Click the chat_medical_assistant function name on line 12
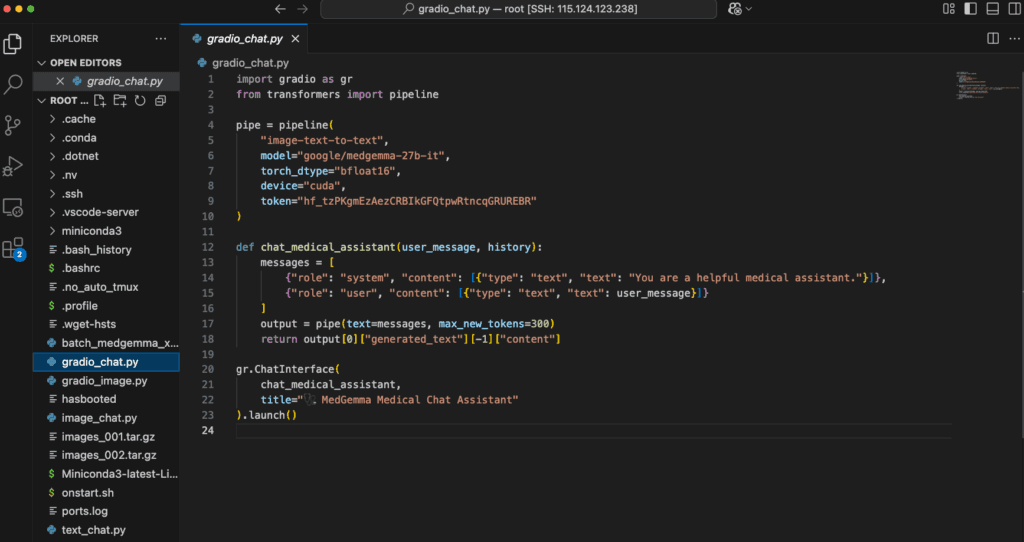Screen dimensions: 1024x542 [x=328, y=247]
